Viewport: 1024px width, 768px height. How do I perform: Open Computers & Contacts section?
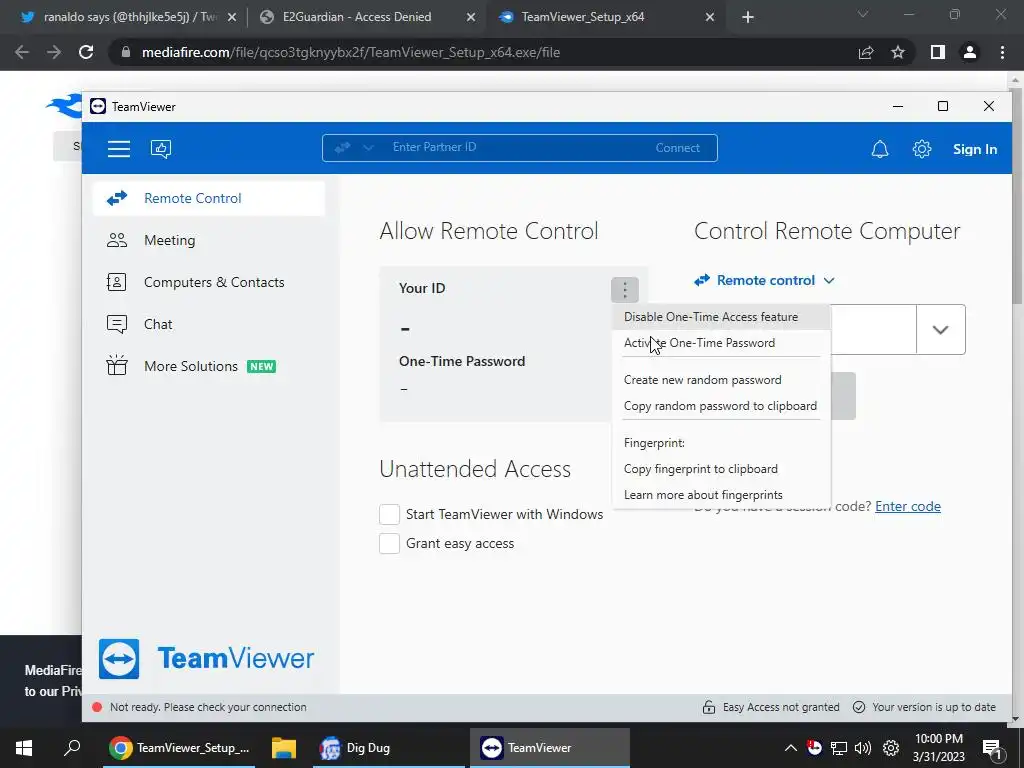click(209, 282)
